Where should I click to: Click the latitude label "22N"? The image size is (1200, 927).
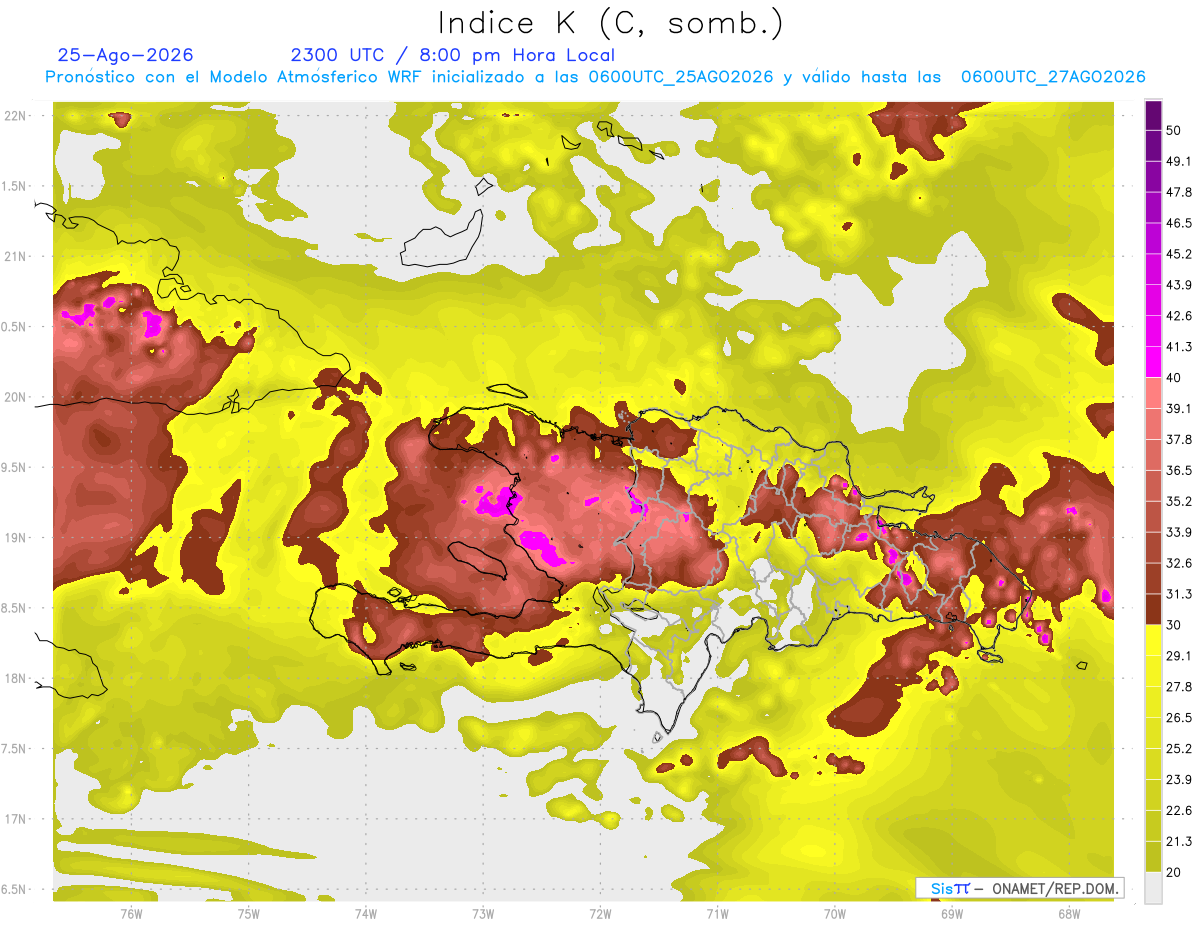click(15, 116)
